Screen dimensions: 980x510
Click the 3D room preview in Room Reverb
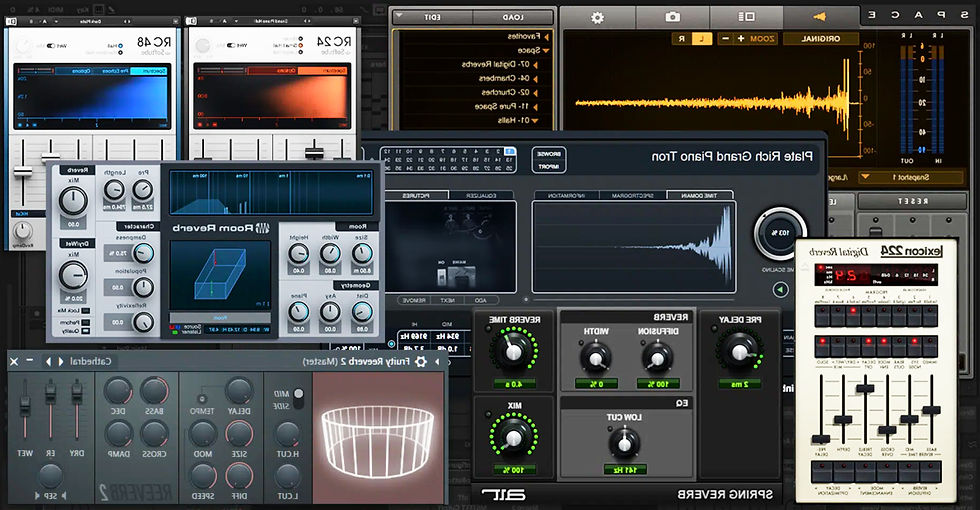220,275
